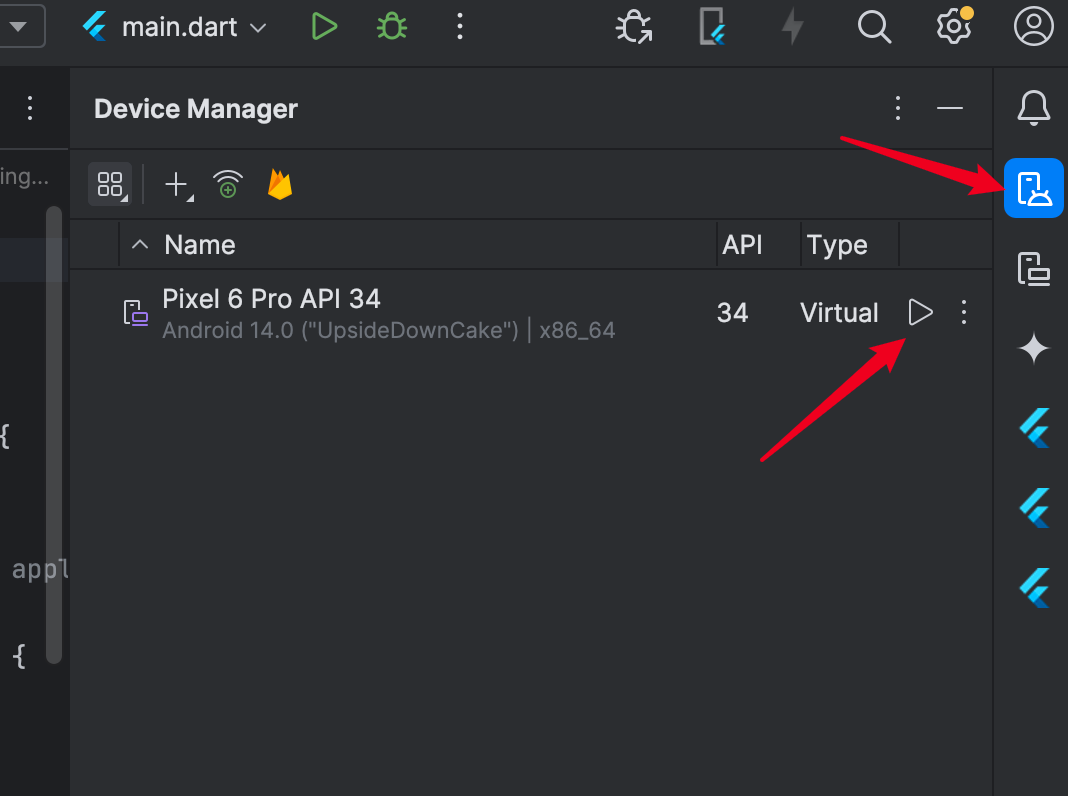Minimize the Device Manager panel
Image resolution: width=1068 pixels, height=796 pixels.
click(949, 108)
